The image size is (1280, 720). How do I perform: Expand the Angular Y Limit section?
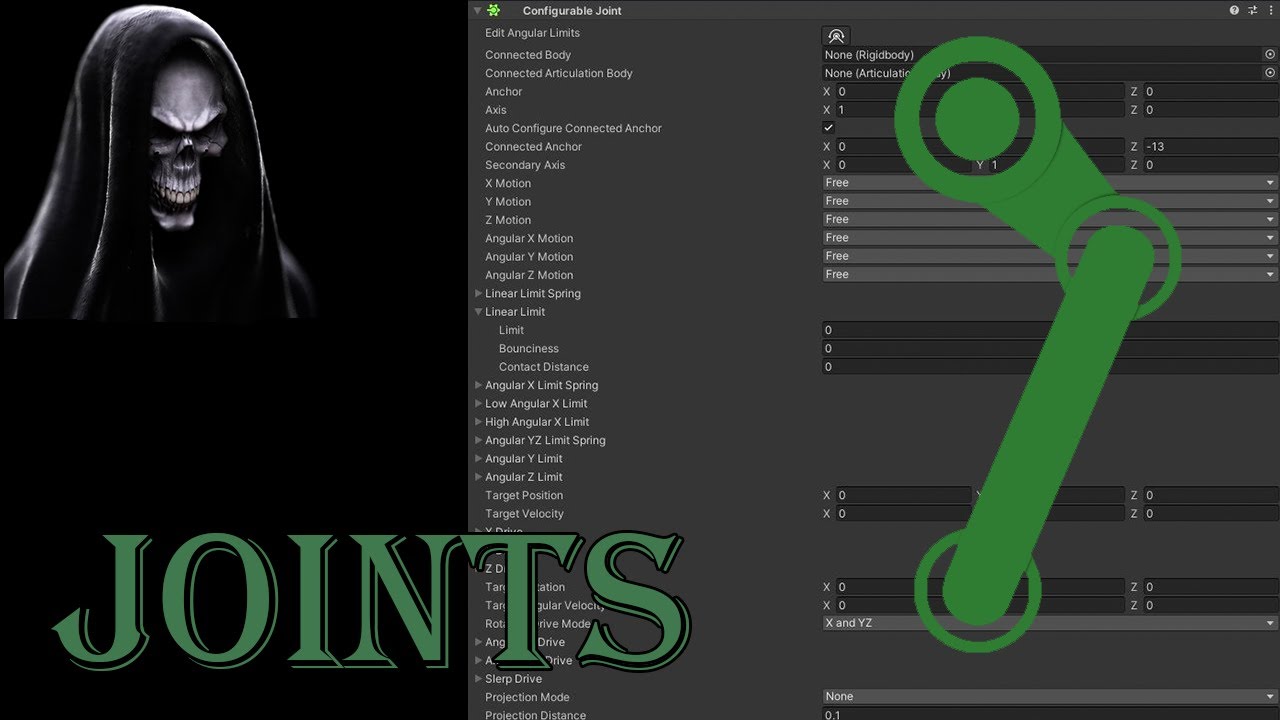[478, 458]
